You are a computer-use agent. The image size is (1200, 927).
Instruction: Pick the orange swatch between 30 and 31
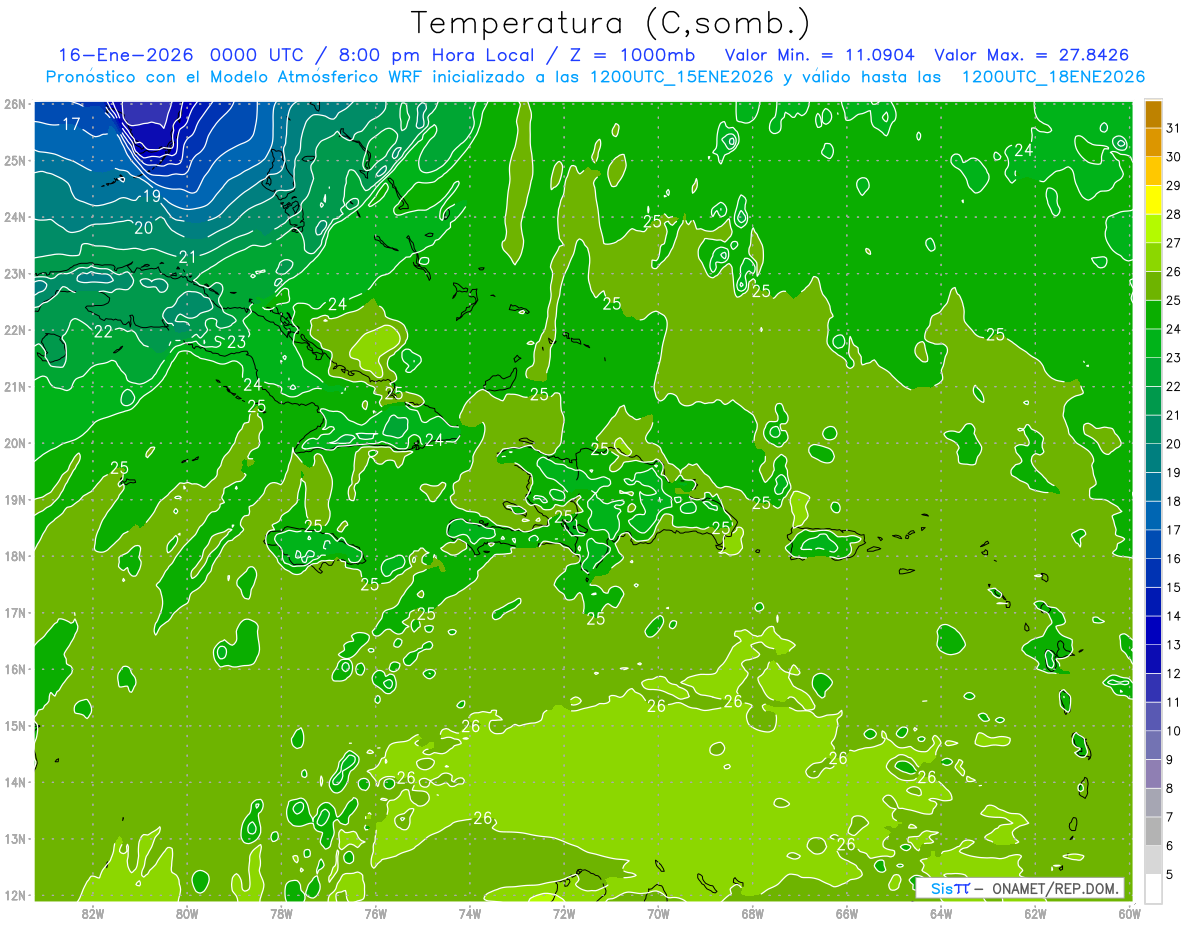(1153, 144)
